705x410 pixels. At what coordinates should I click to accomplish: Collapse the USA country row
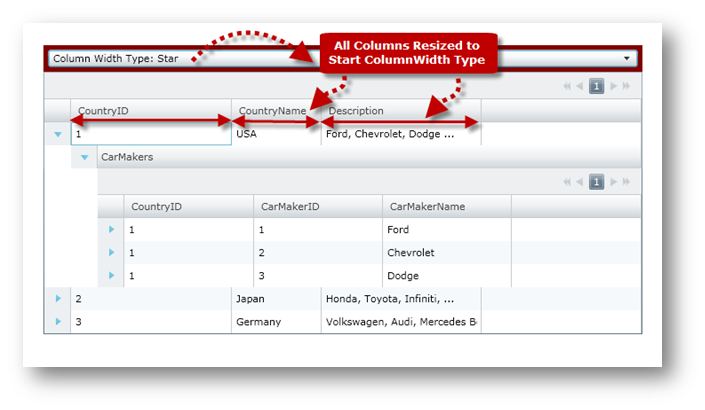click(58, 133)
